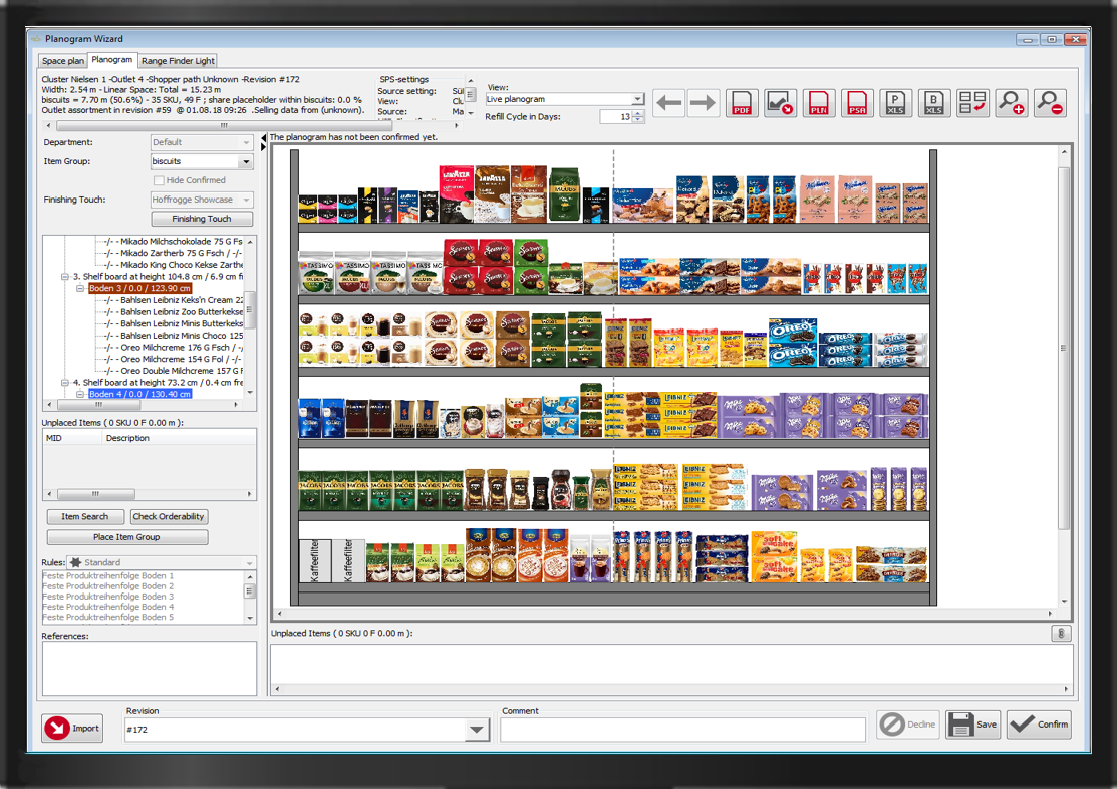Image resolution: width=1117 pixels, height=789 pixels.
Task: Select rule Feste Produktreihenfolge Boden 3
Action: tap(108, 597)
